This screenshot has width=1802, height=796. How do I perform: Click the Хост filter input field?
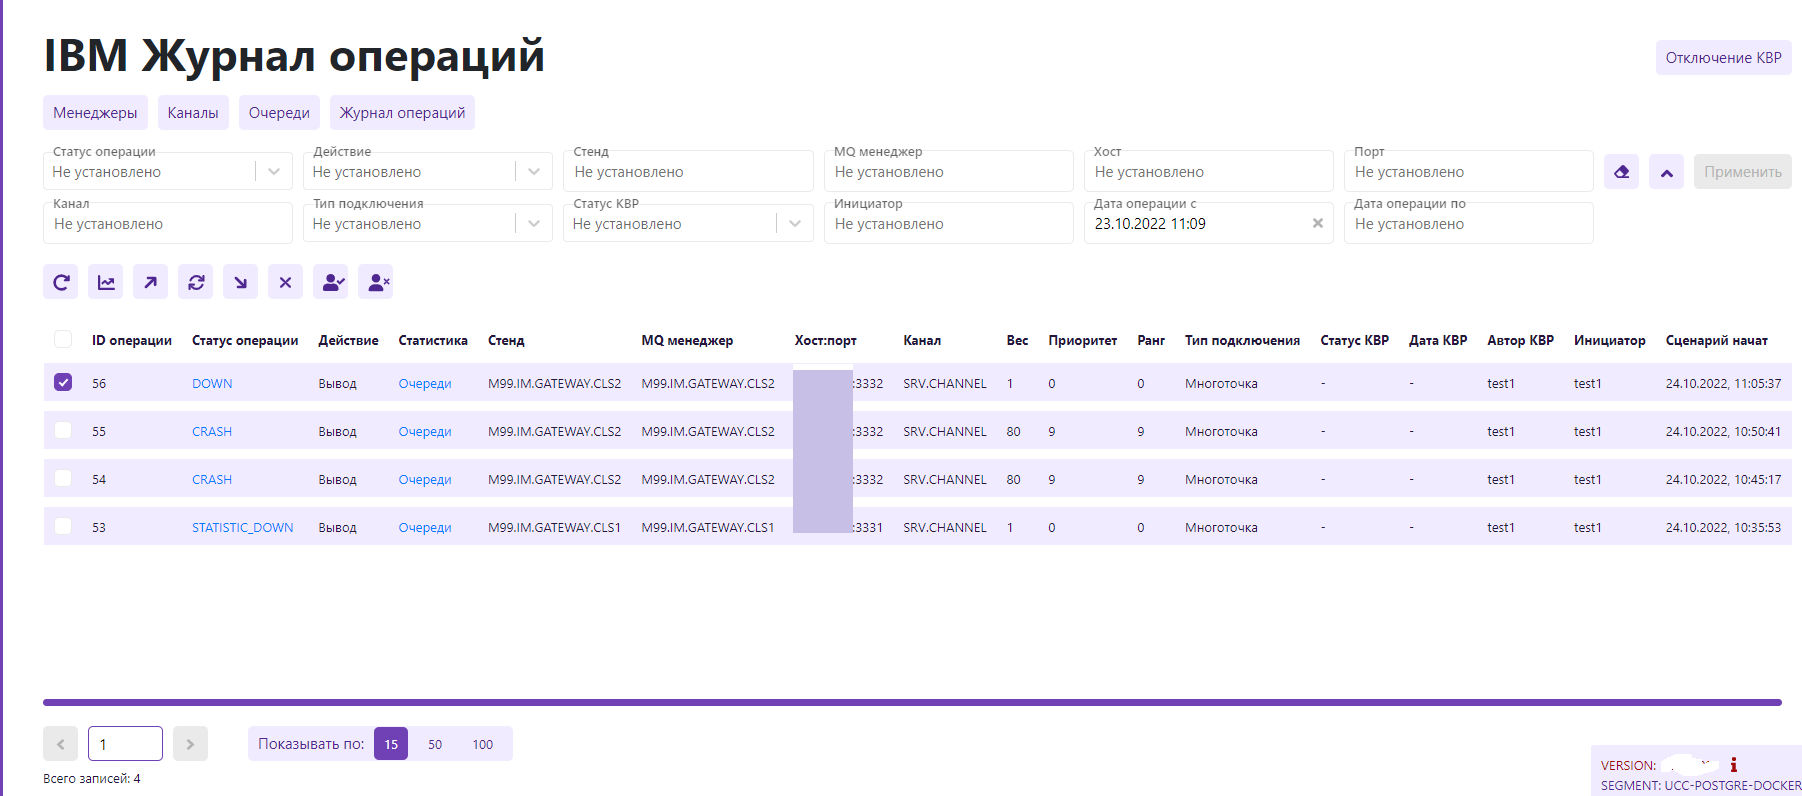coord(1208,172)
